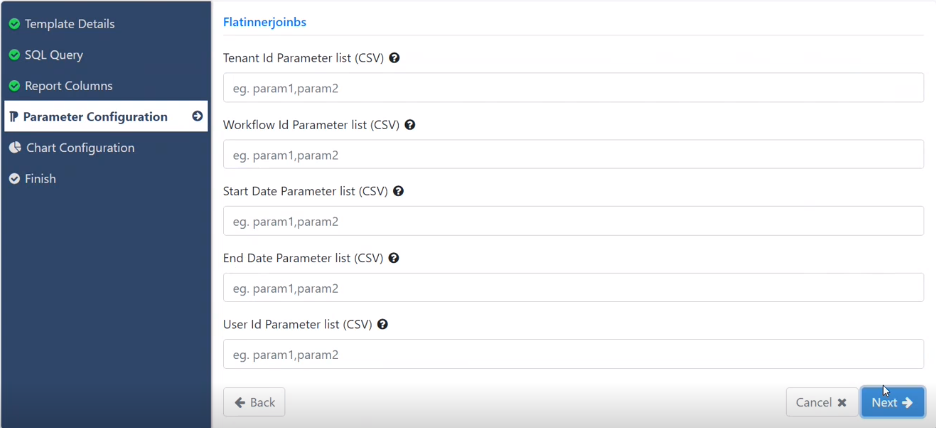
Task: Click help icon beside End Date Parameter list
Action: point(393,258)
